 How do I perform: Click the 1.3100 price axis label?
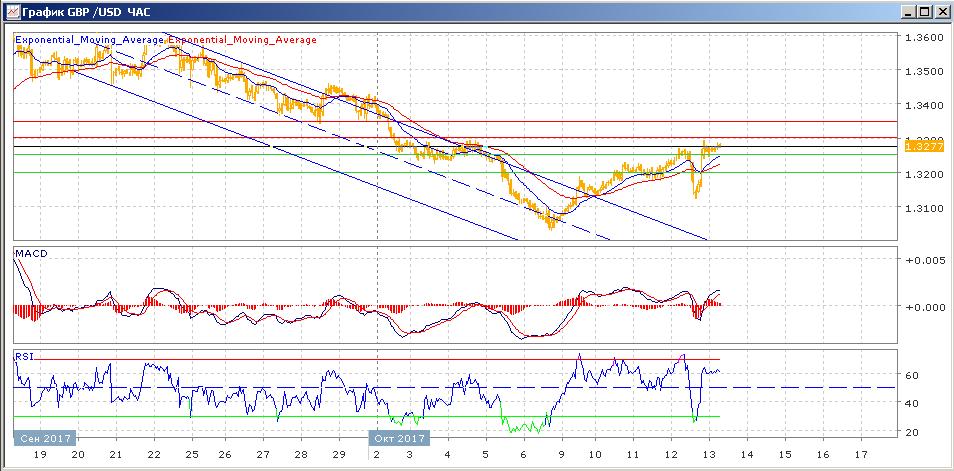pos(922,209)
